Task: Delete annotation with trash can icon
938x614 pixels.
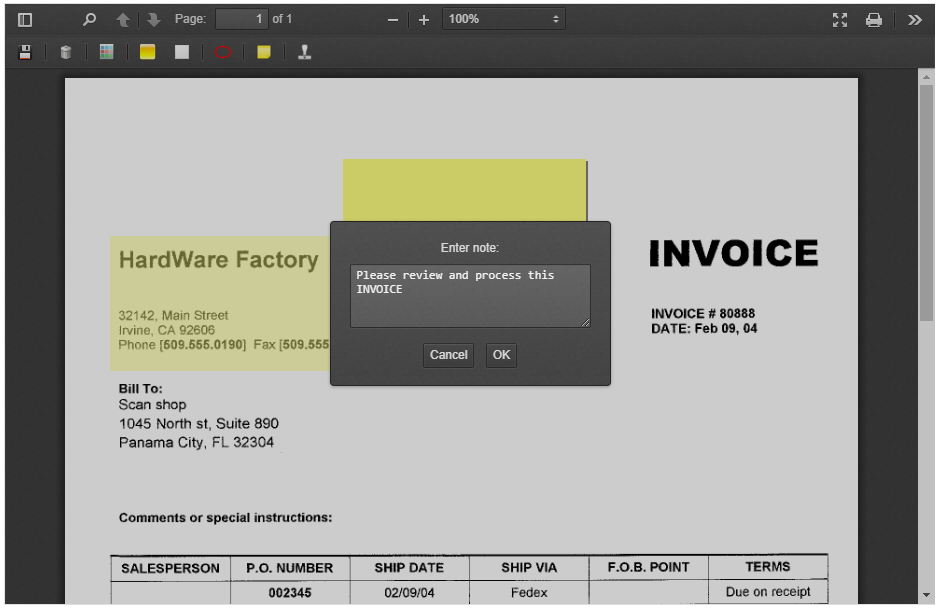Action: [66, 52]
